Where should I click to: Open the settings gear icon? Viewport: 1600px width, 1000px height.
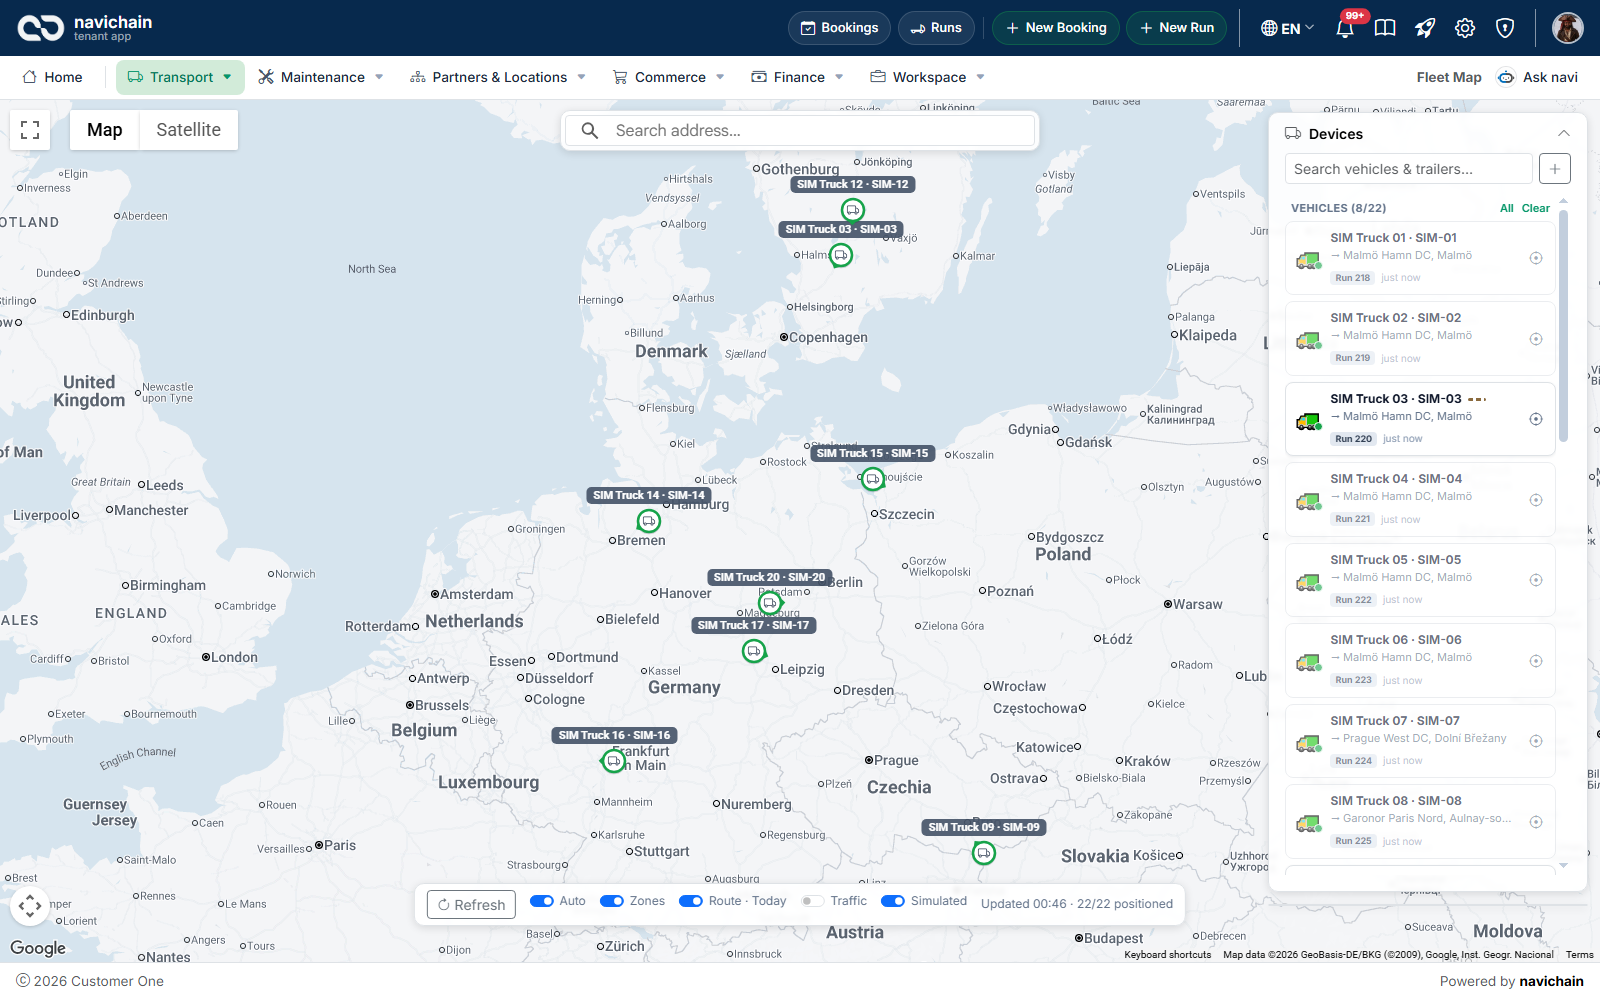pyautogui.click(x=1465, y=28)
